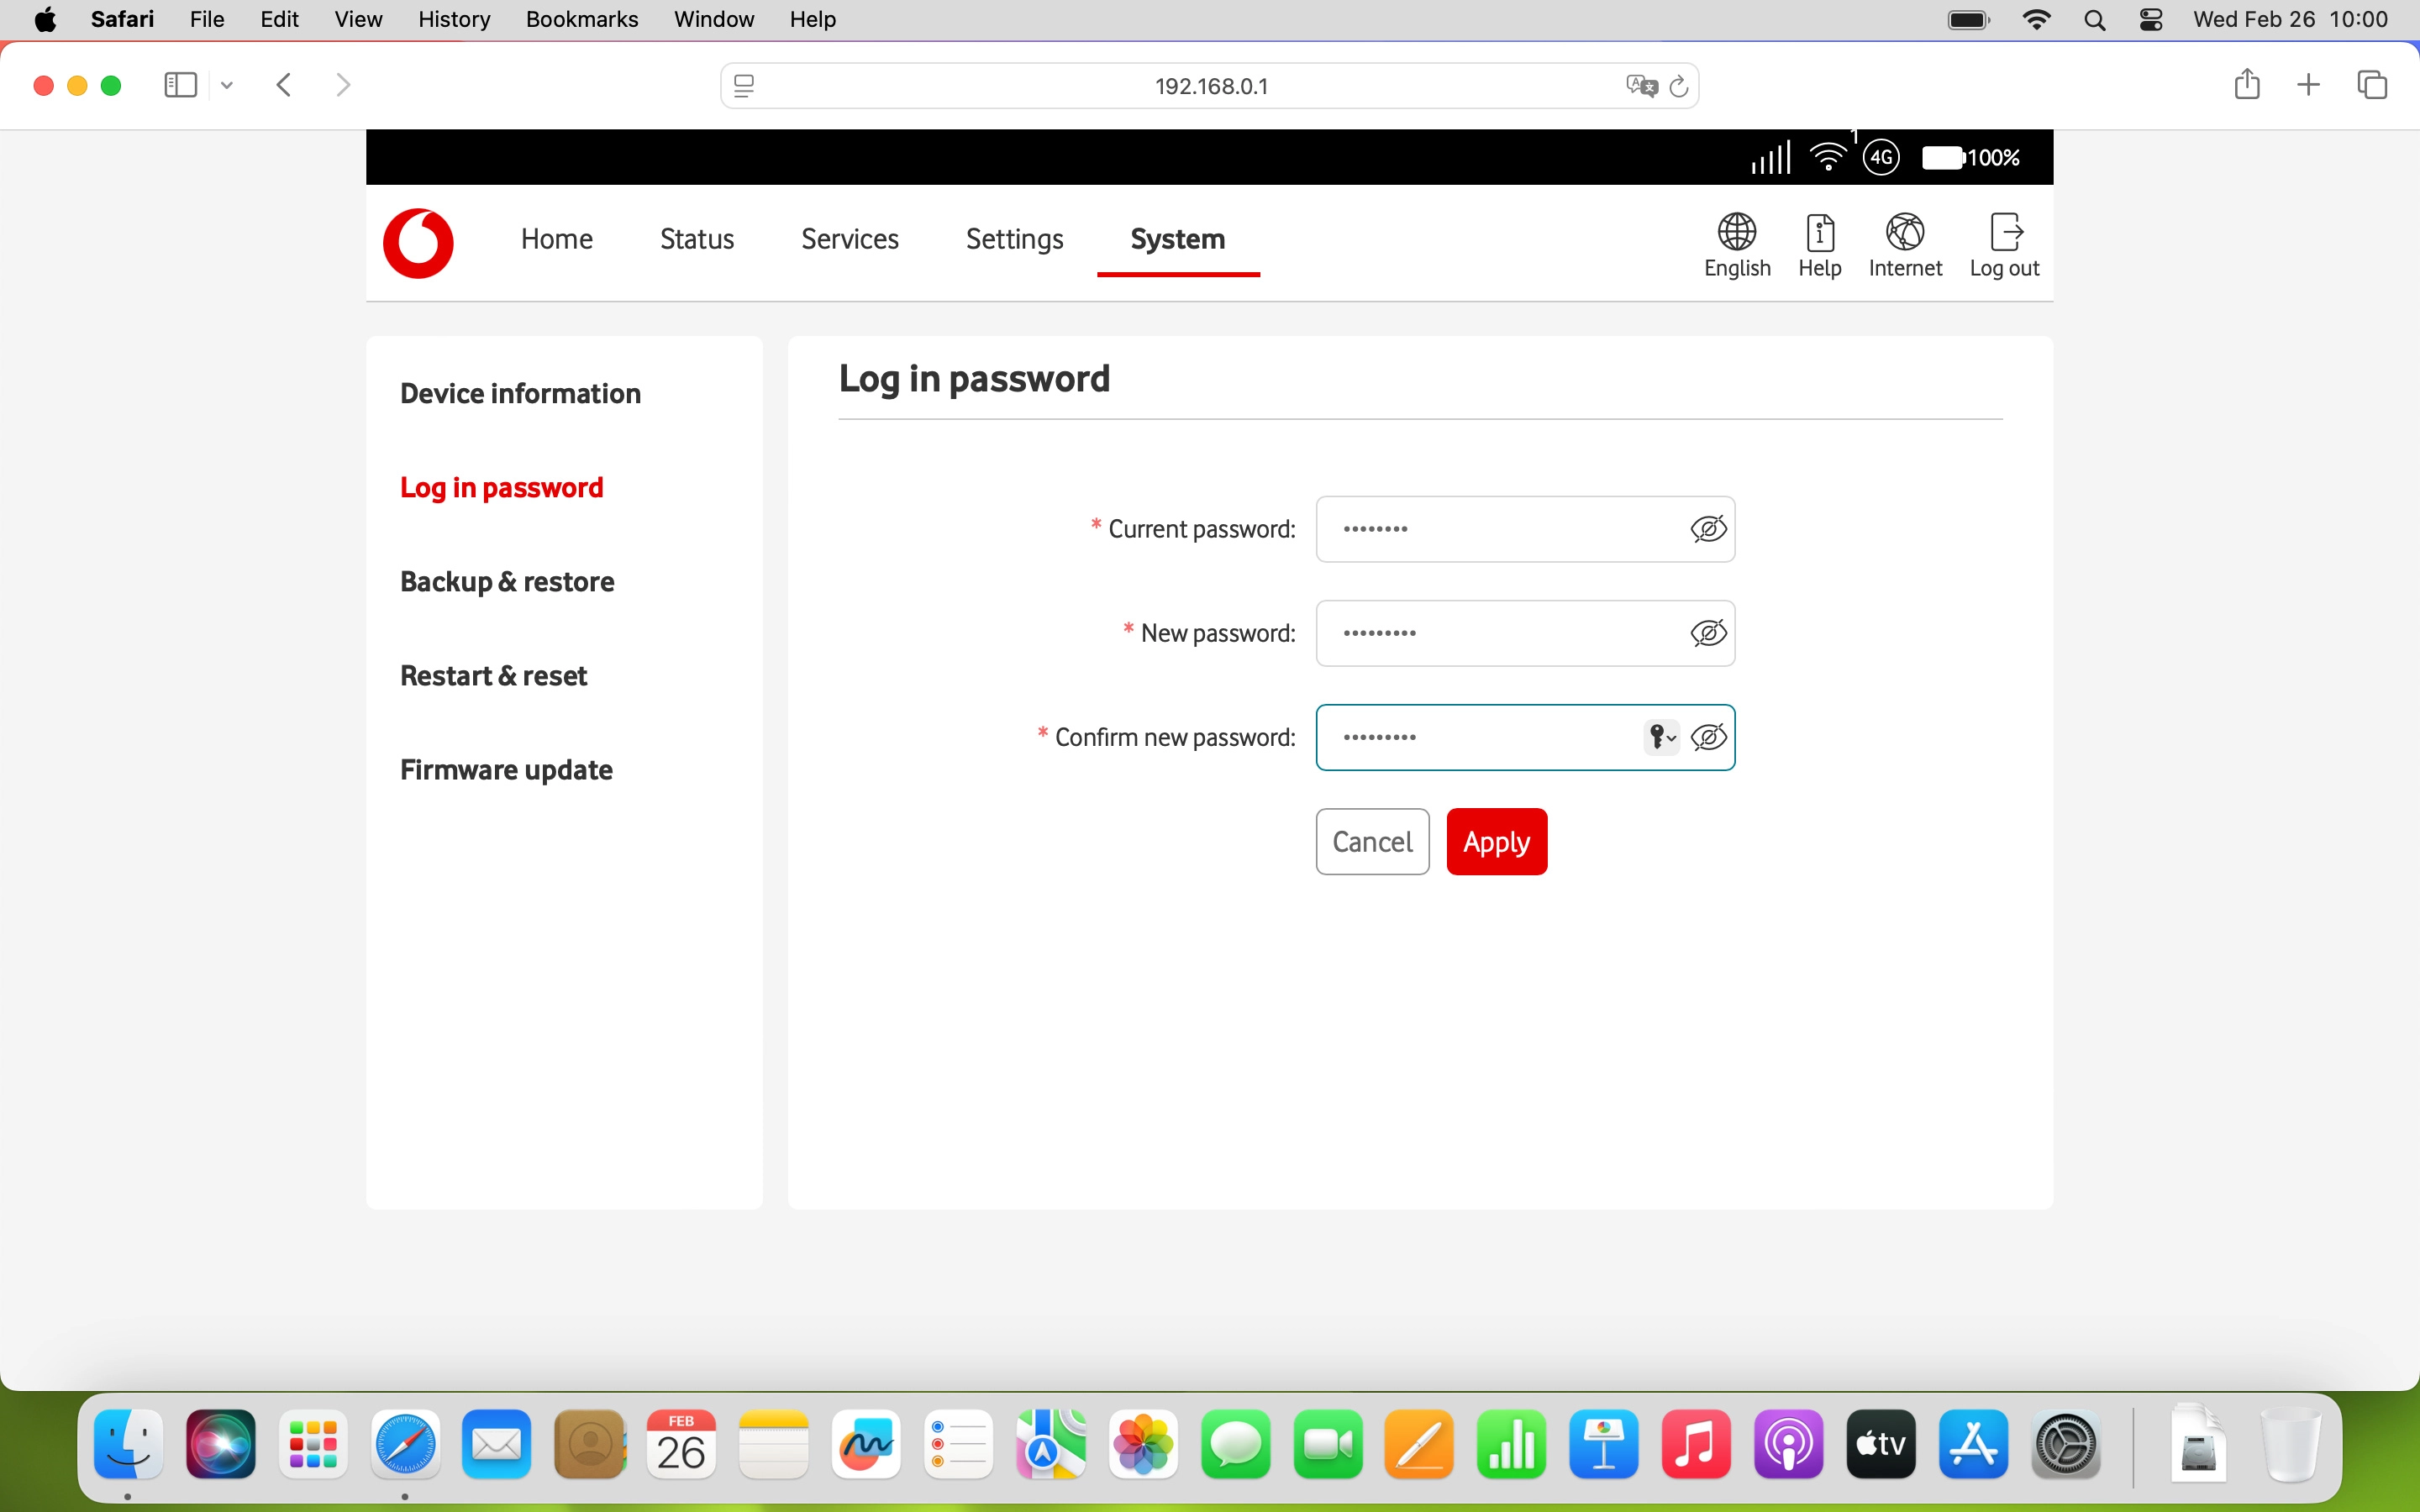The width and height of the screenshot is (2420, 1512).
Task: Apply the new login password
Action: [x=1496, y=841]
